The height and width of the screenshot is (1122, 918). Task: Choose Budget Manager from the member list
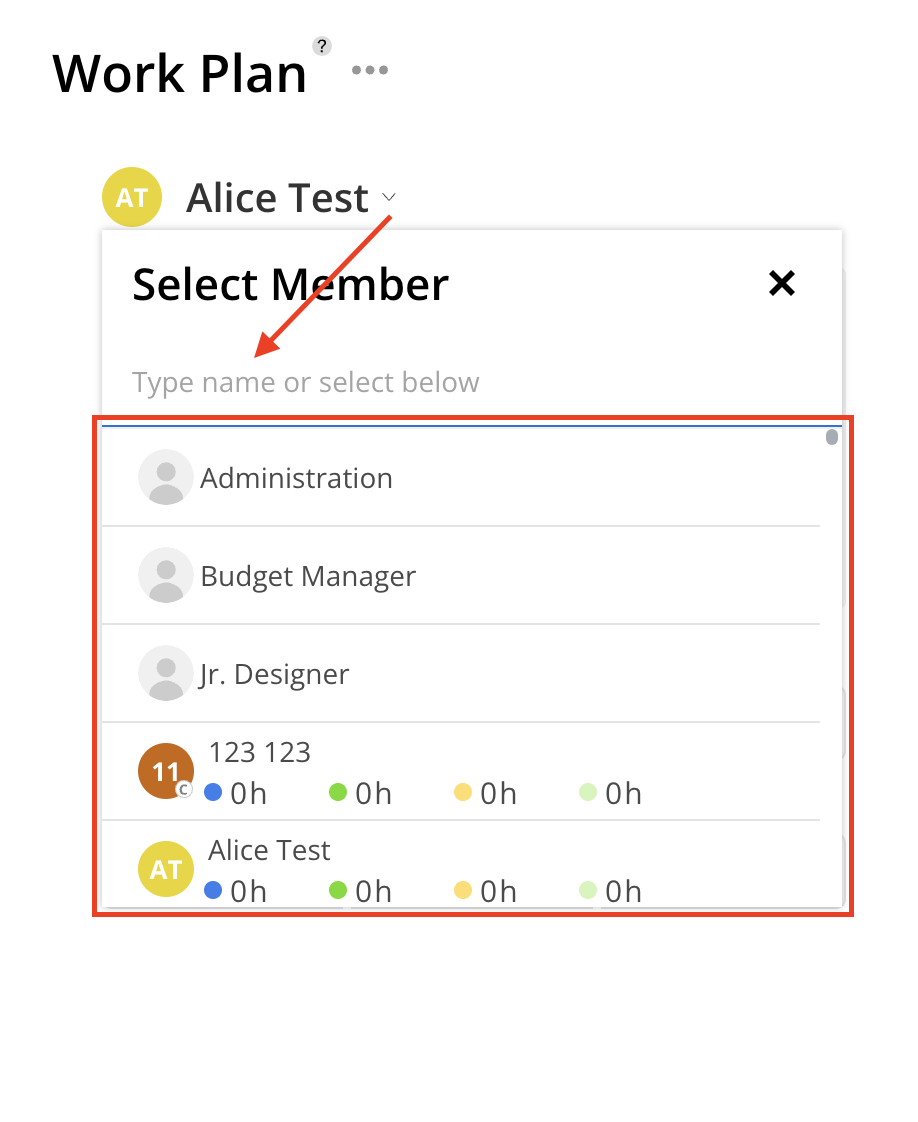tap(308, 576)
